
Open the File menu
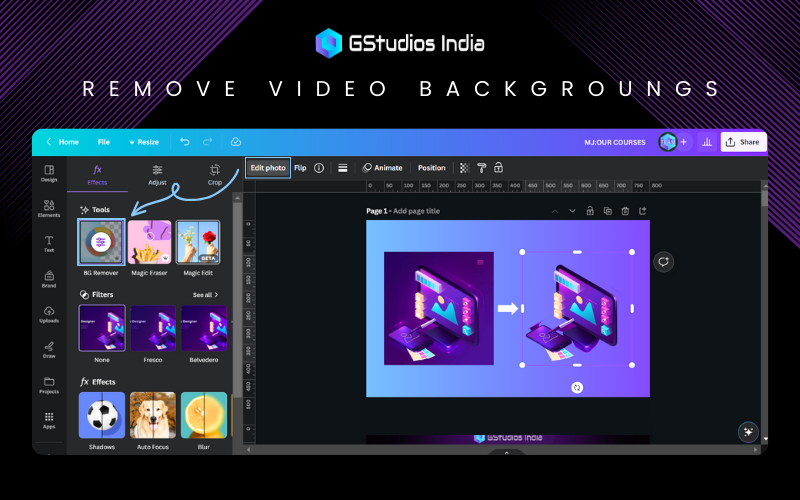(103, 142)
